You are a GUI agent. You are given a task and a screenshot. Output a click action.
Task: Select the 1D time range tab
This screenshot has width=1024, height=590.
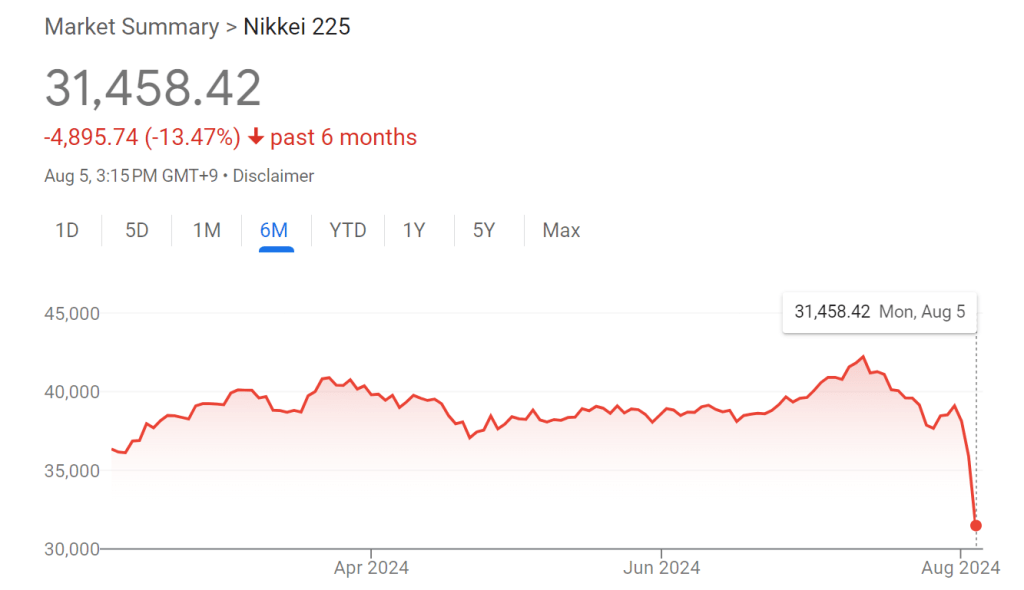pos(67,231)
